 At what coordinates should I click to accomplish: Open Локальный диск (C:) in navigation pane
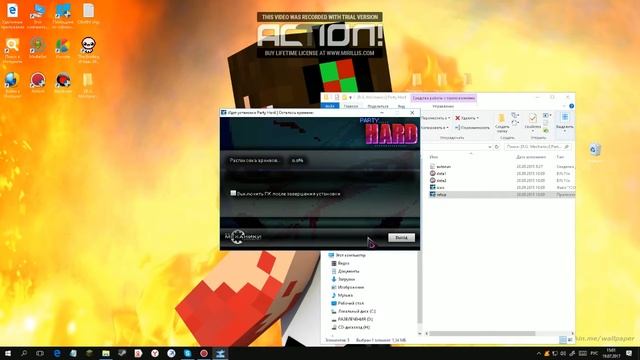(353, 311)
